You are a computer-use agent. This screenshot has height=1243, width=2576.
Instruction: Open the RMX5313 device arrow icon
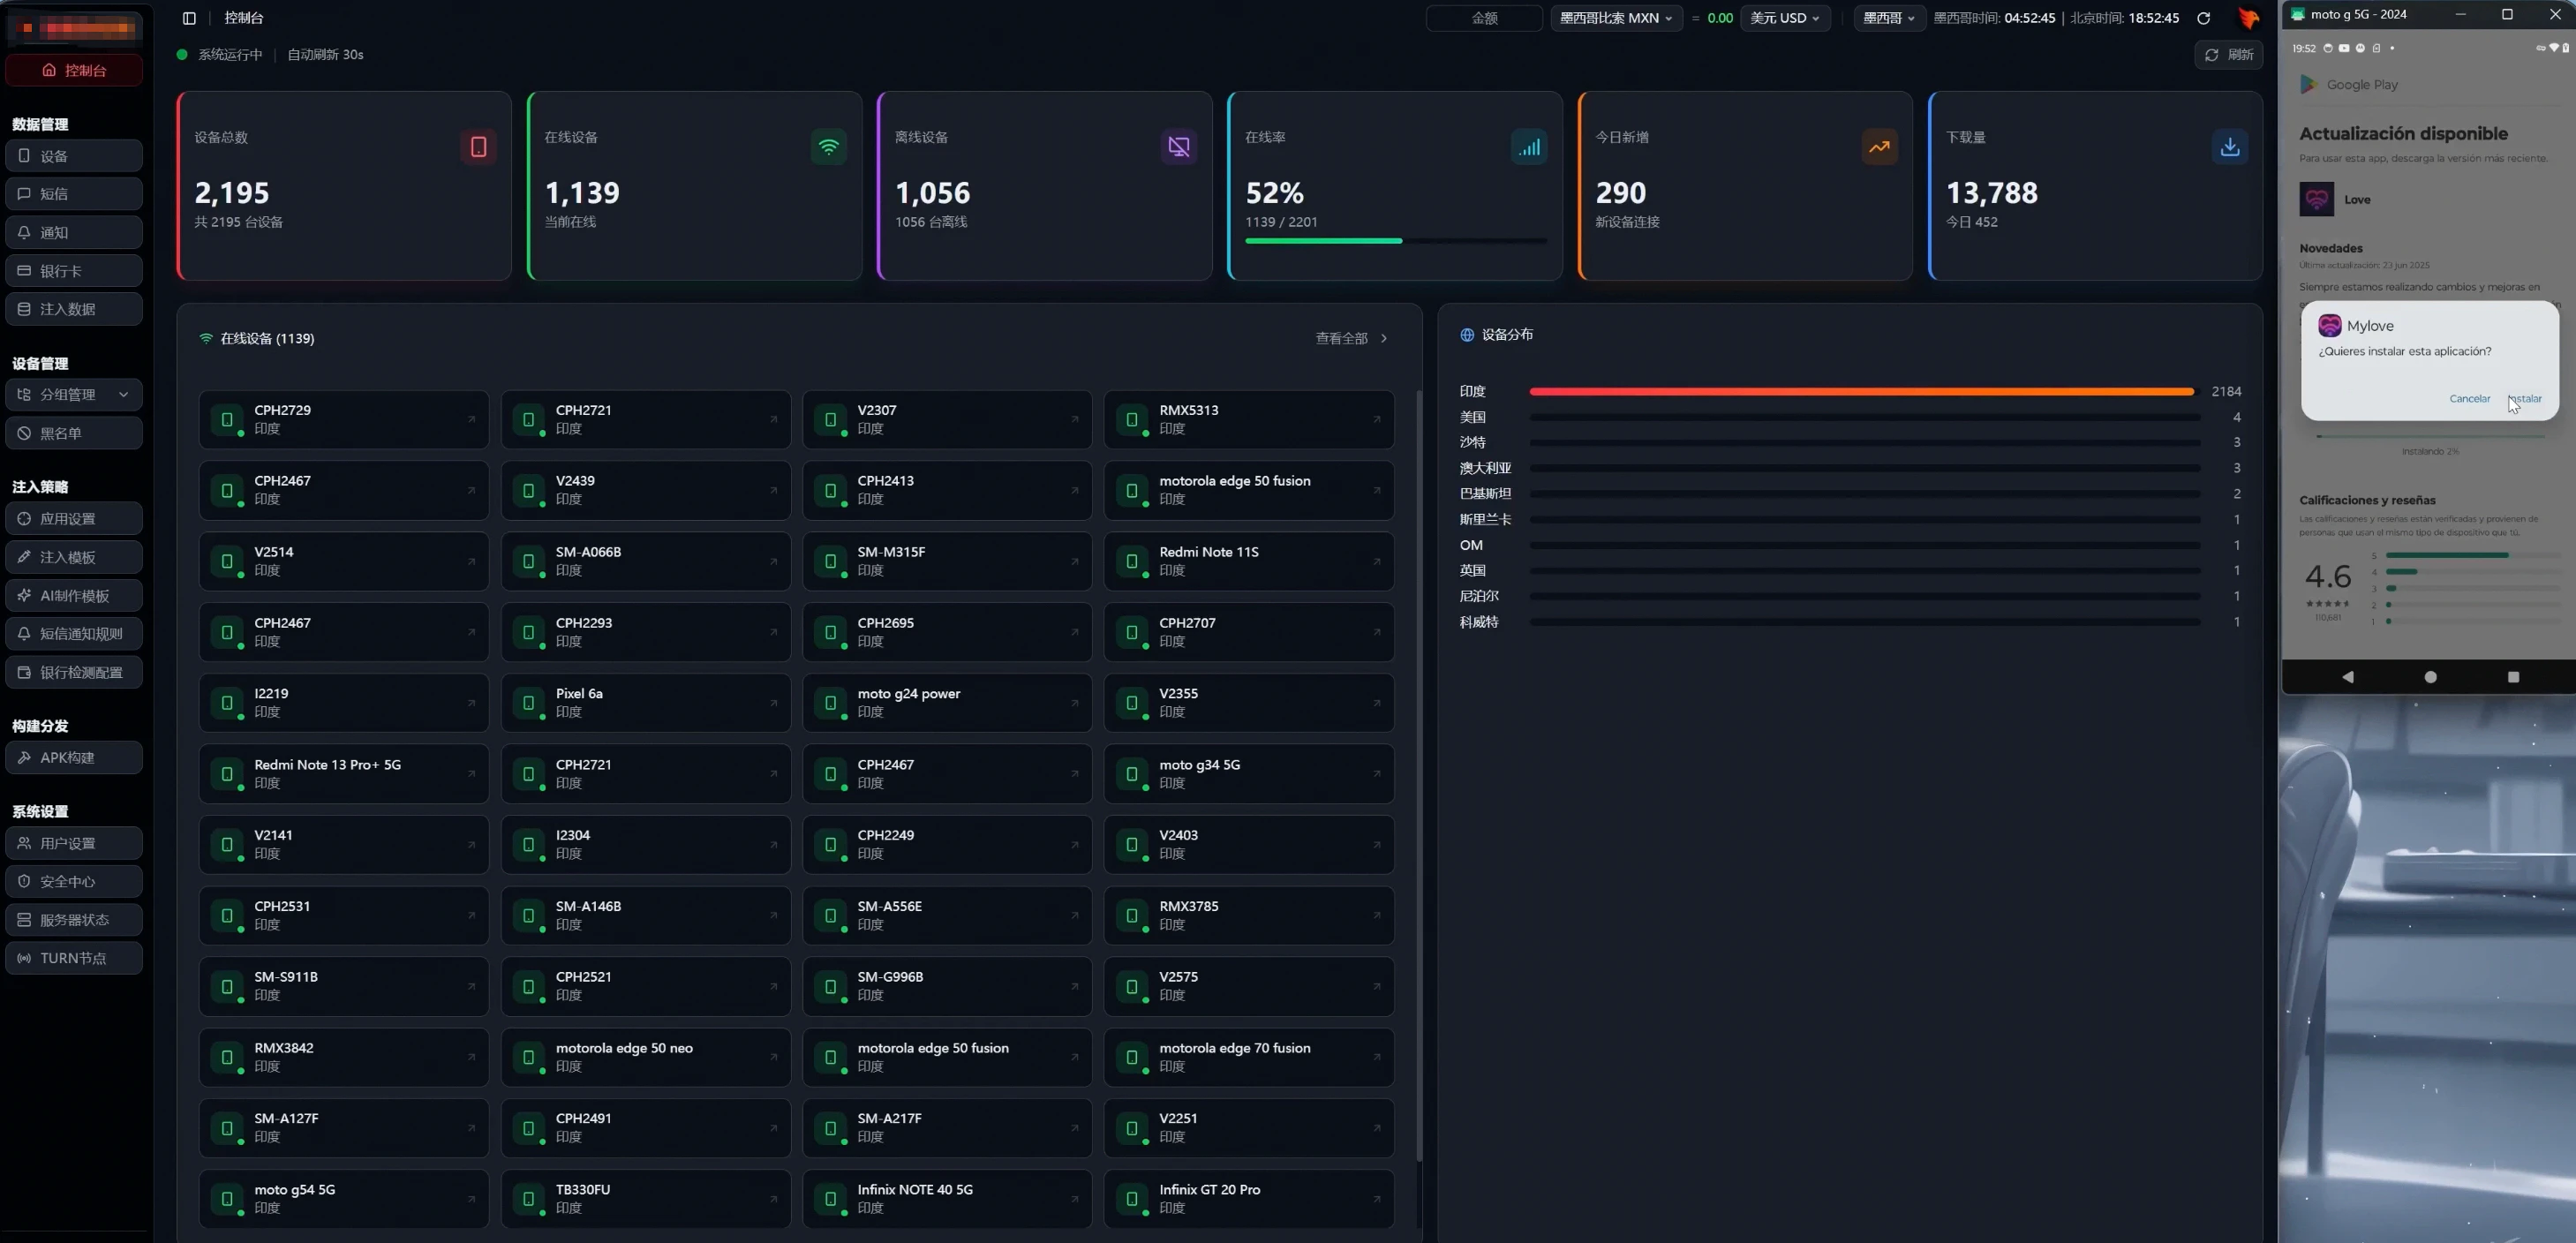click(1376, 419)
